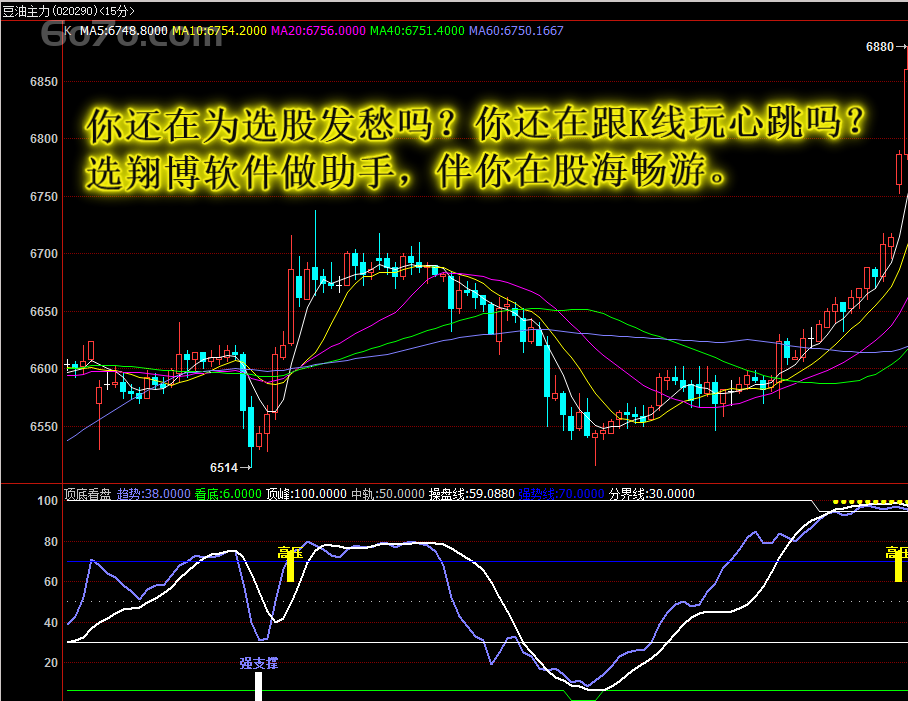The height and width of the screenshot is (701, 908).
Task: Click the 看底:6.0000 indicator value
Action: pyautogui.click(x=228, y=494)
